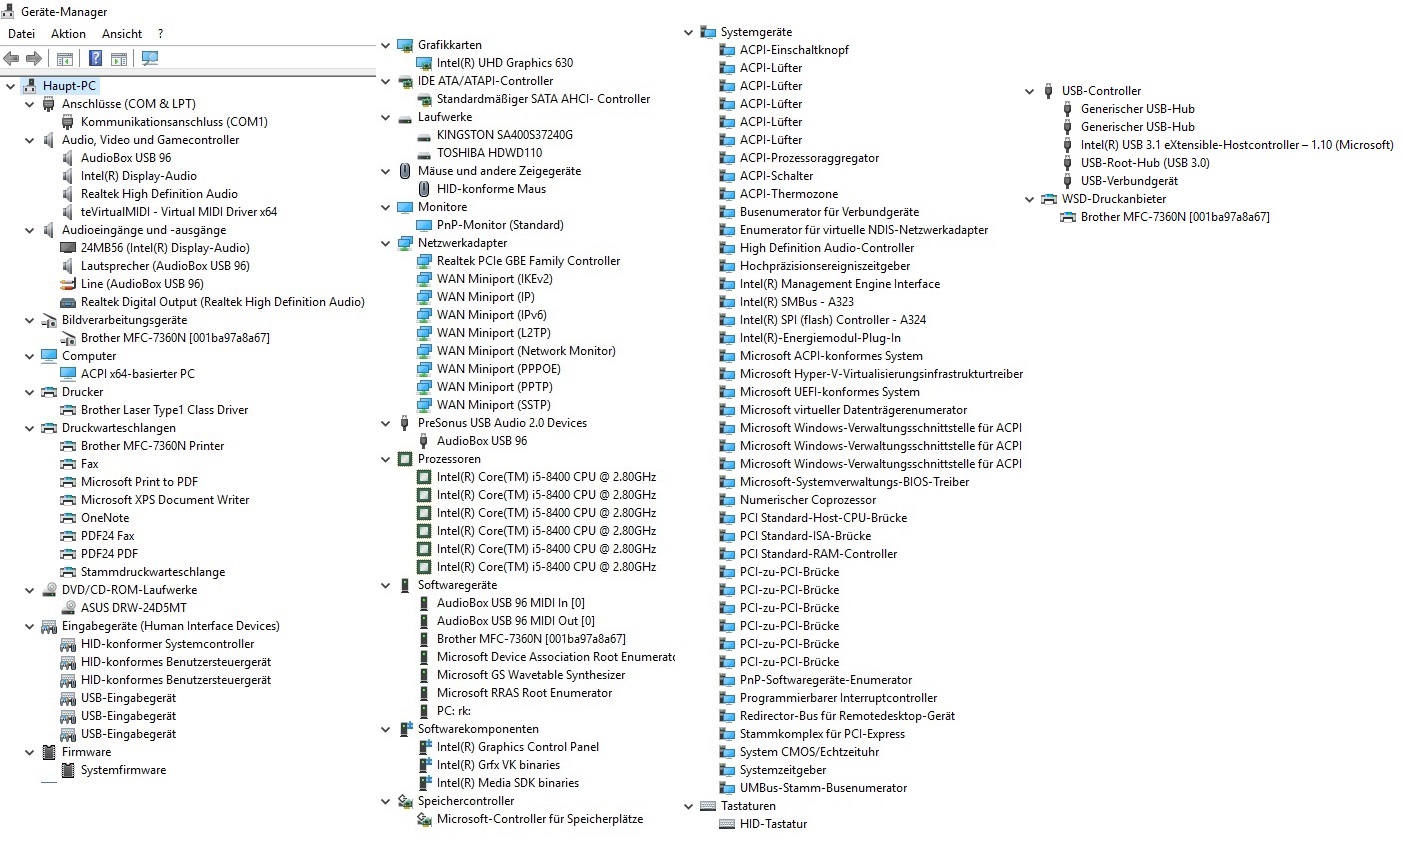Click the Brother Laser Type1 Class Driver icon
This screenshot has width=1405, height=854.
(68, 410)
